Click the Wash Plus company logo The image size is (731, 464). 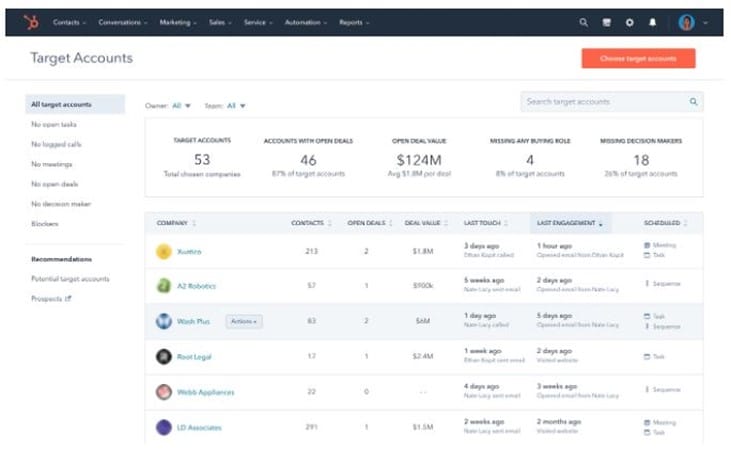coord(164,321)
